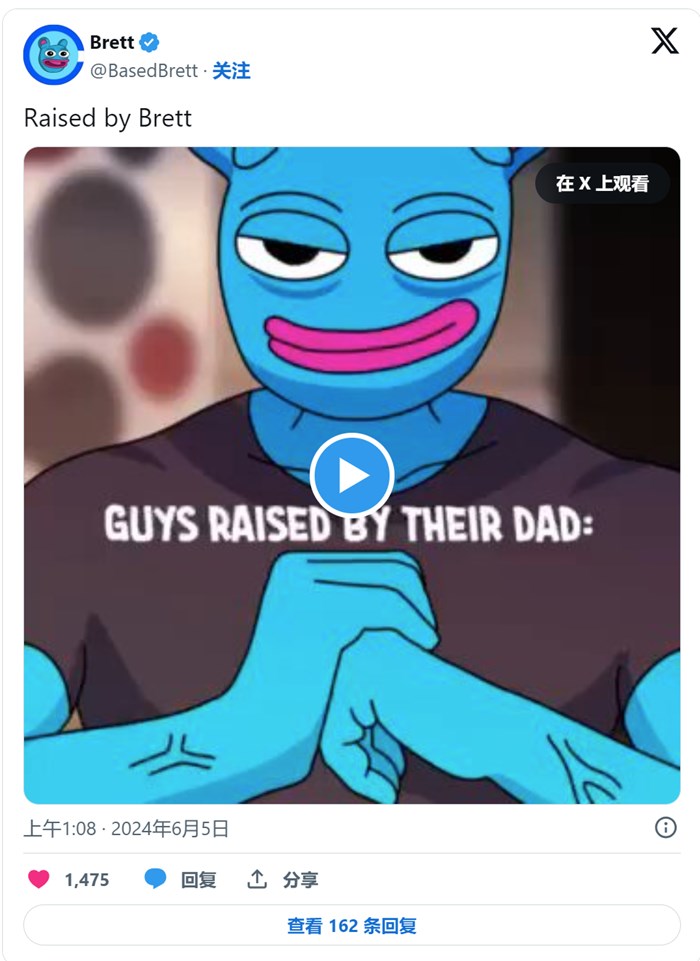Click the share upload arrow icon
Image resolution: width=700 pixels, height=961 pixels.
[257, 879]
